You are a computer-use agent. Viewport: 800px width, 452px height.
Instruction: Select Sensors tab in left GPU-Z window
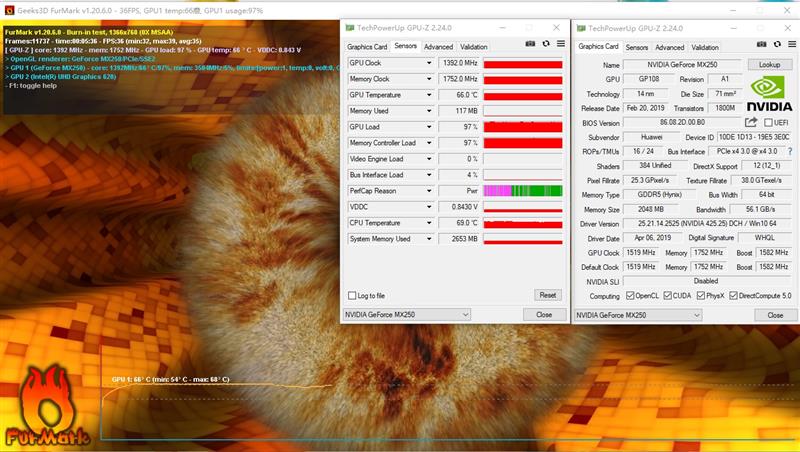click(x=406, y=46)
